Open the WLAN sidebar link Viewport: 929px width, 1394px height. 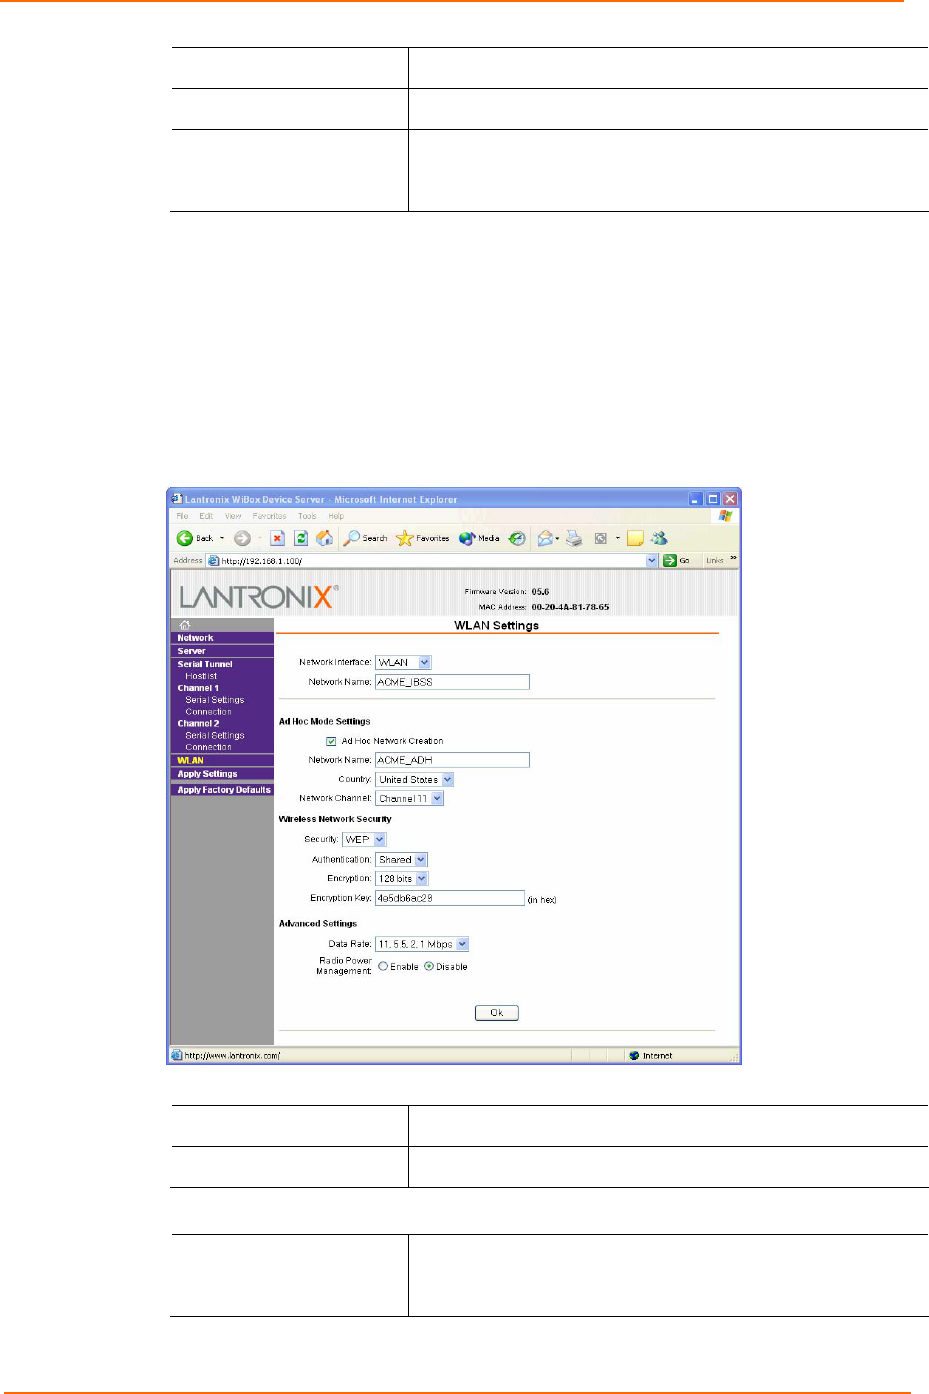coord(190,760)
